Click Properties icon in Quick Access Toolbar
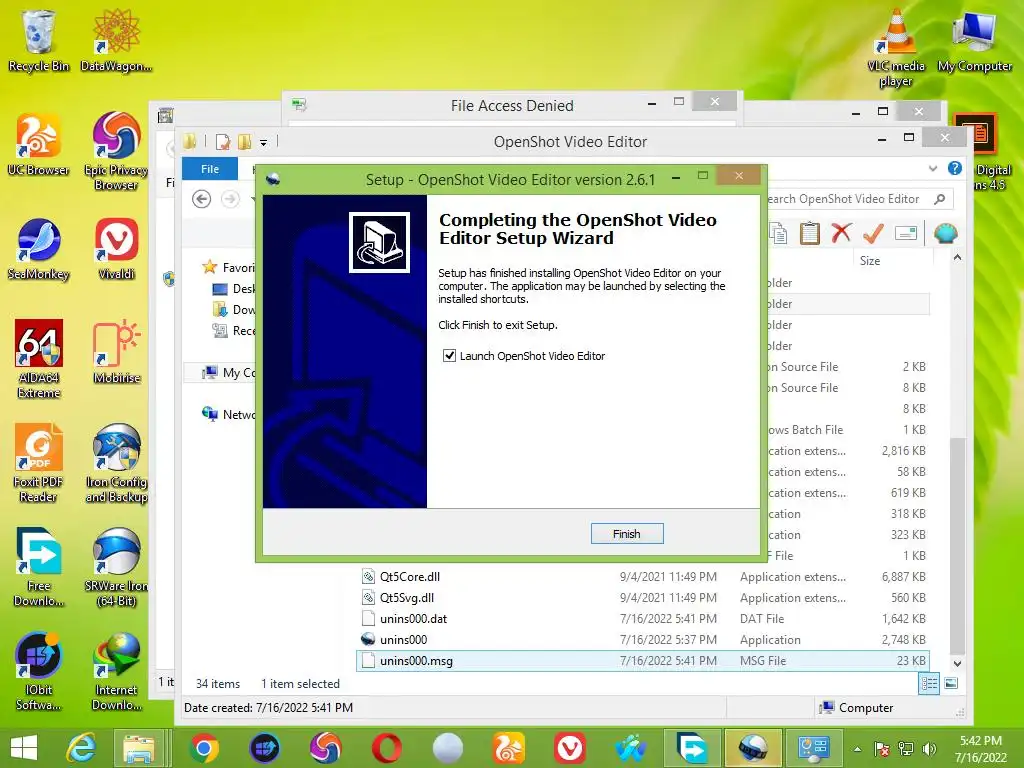 (x=223, y=142)
